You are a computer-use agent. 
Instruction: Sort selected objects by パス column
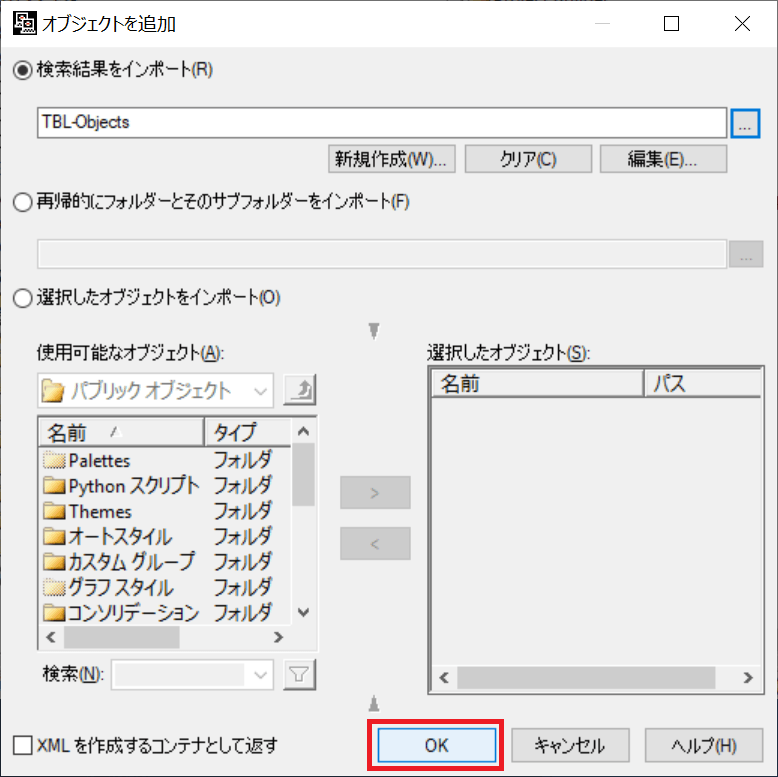click(x=703, y=384)
